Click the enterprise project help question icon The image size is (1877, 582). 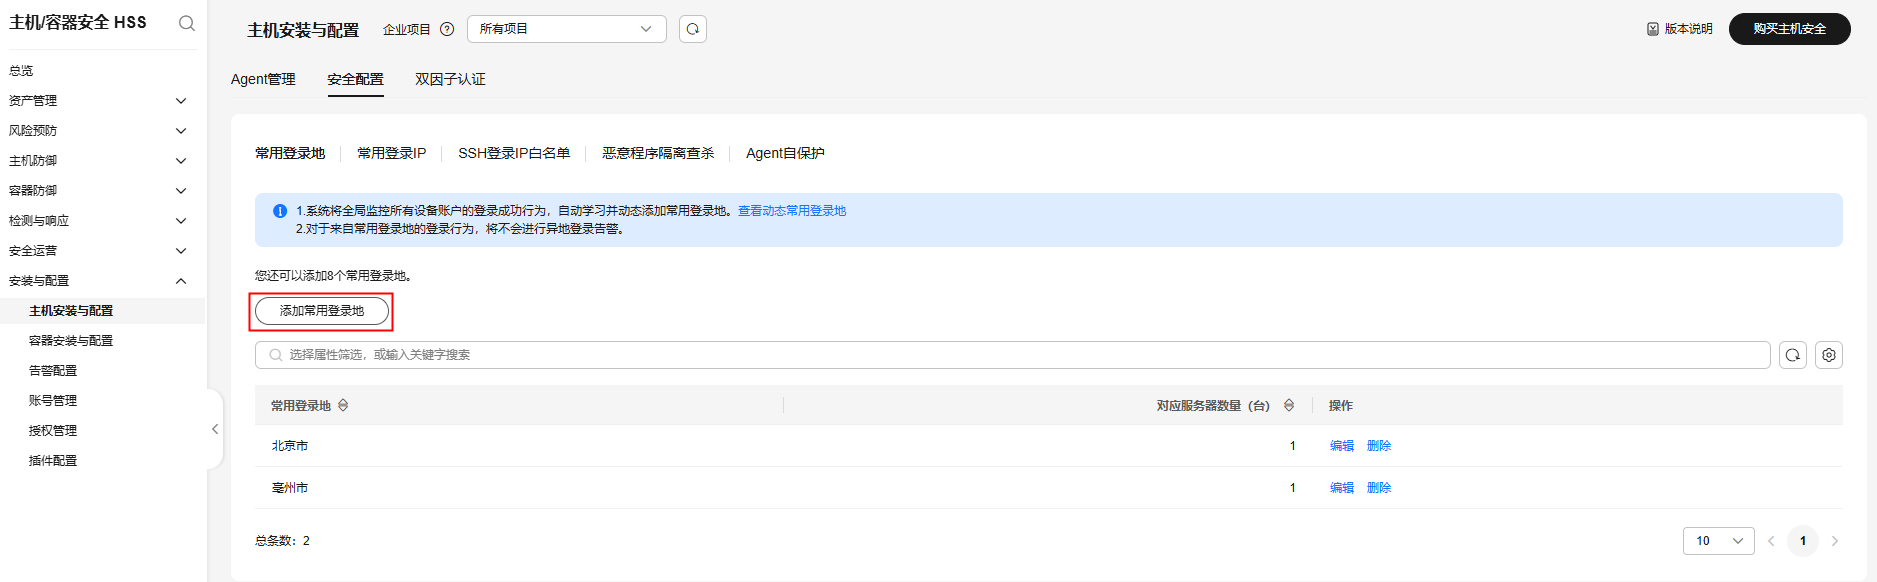click(x=447, y=29)
